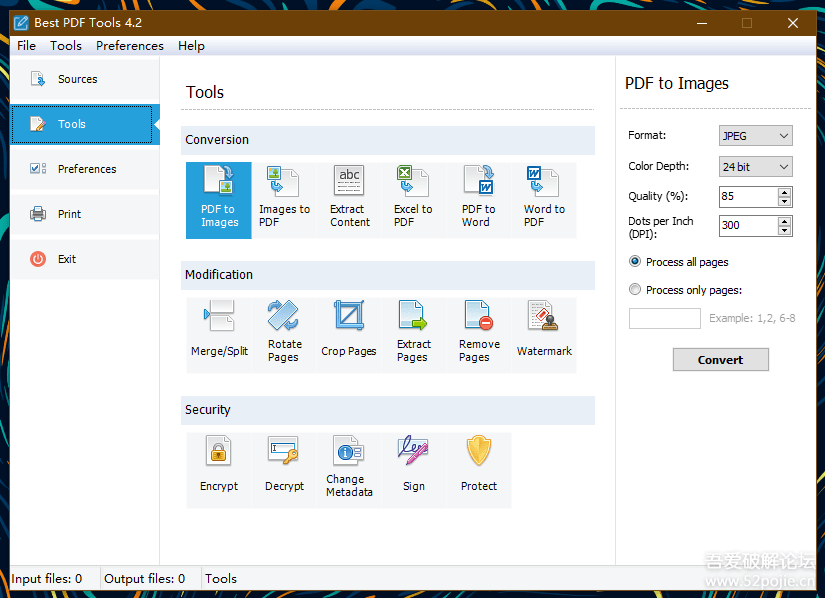Open the Images to PDF tool
The width and height of the screenshot is (825, 598).
click(284, 200)
